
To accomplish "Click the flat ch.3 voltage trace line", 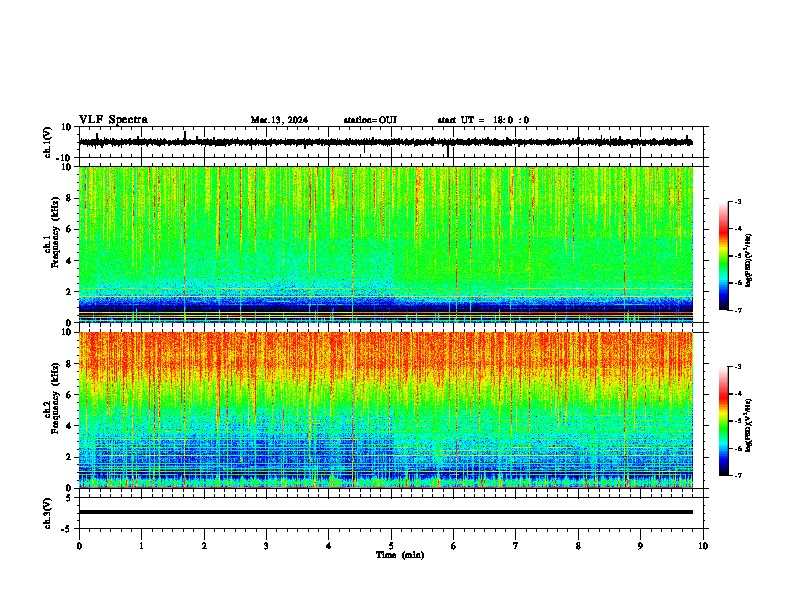I will click(386, 512).
